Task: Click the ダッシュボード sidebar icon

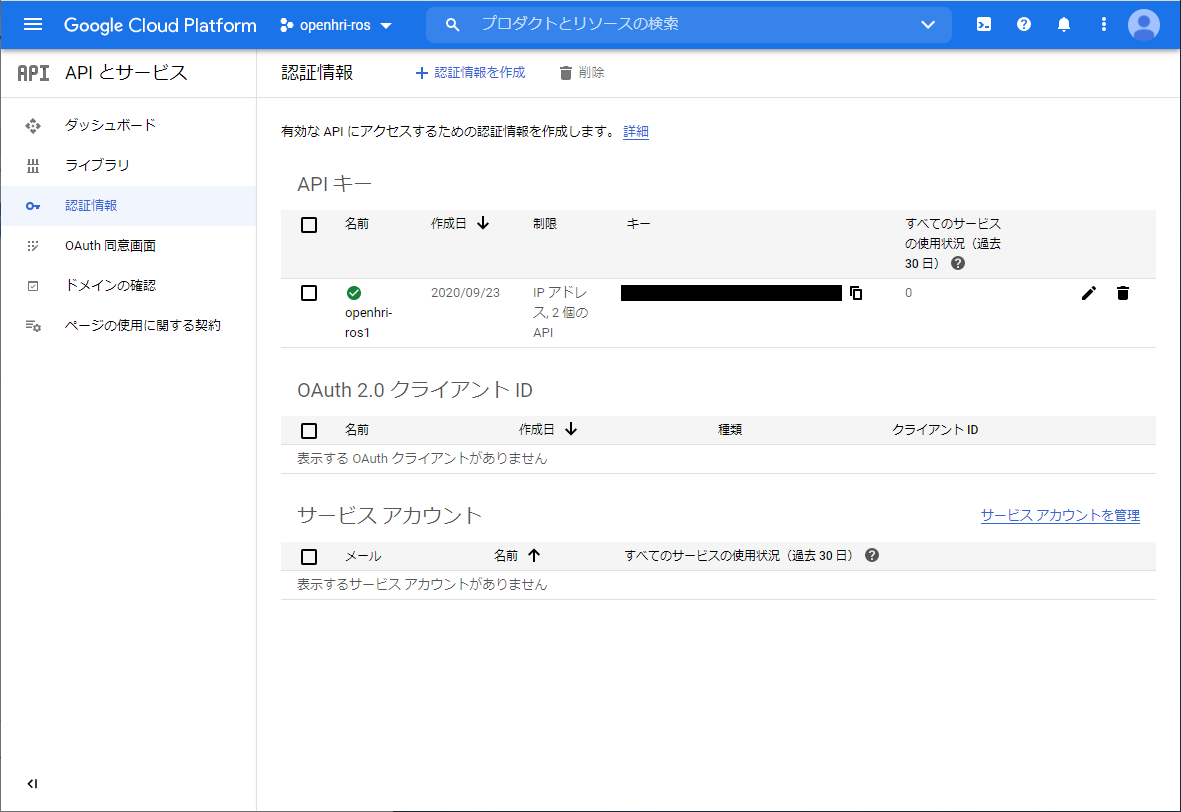Action: click(x=32, y=126)
